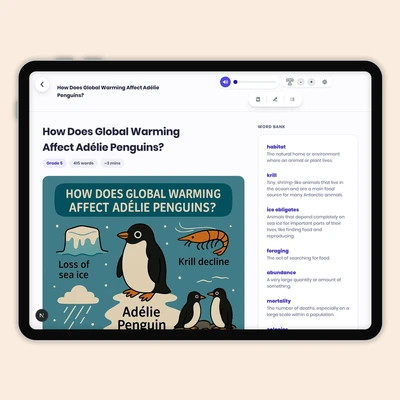400x400 pixels.
Task: Open the text size options icon
Action: [x=290, y=82]
